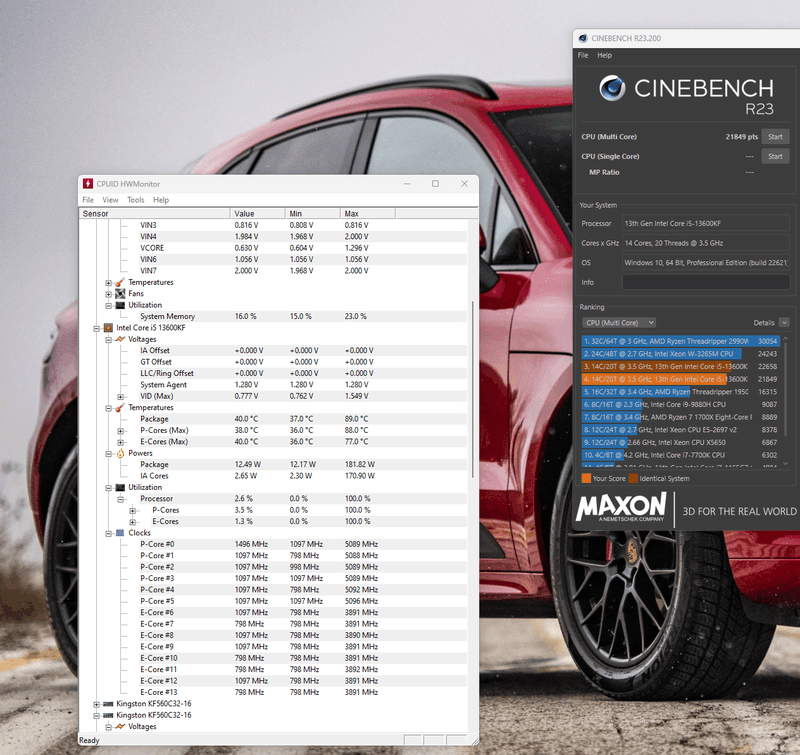Expand the P-Cores utilization row
The image size is (800, 755).
(133, 510)
